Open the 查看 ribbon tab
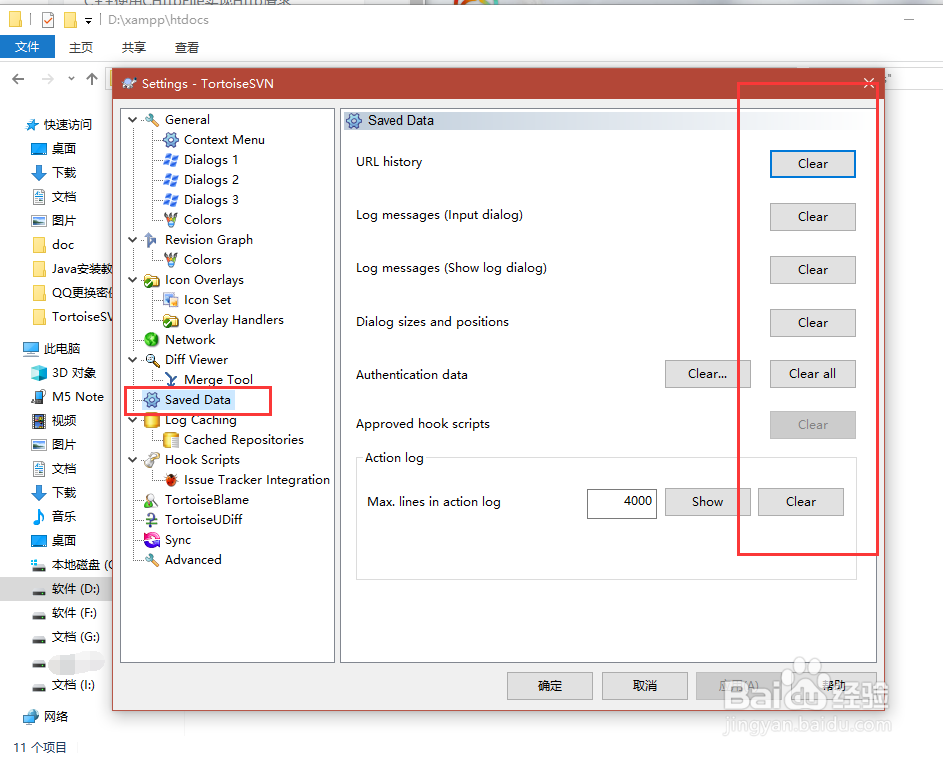Screen dimensions: 943x758 pos(186,48)
